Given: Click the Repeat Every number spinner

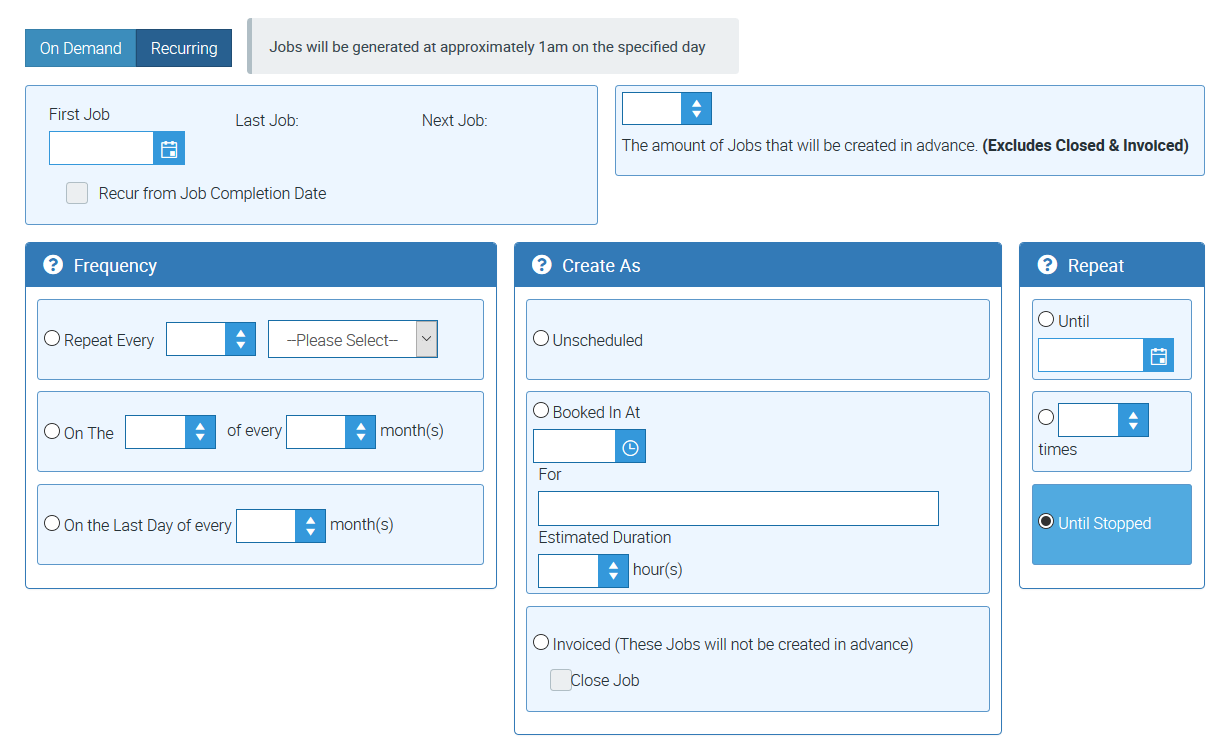Looking at the screenshot, I should click(x=240, y=340).
